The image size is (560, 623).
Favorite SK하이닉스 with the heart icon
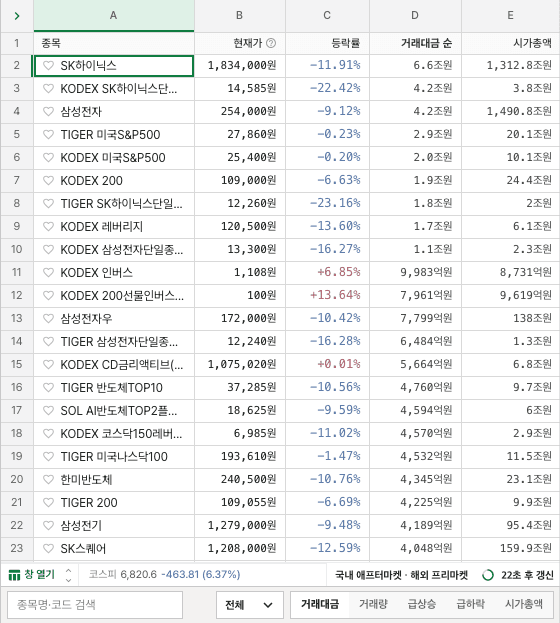click(48, 66)
